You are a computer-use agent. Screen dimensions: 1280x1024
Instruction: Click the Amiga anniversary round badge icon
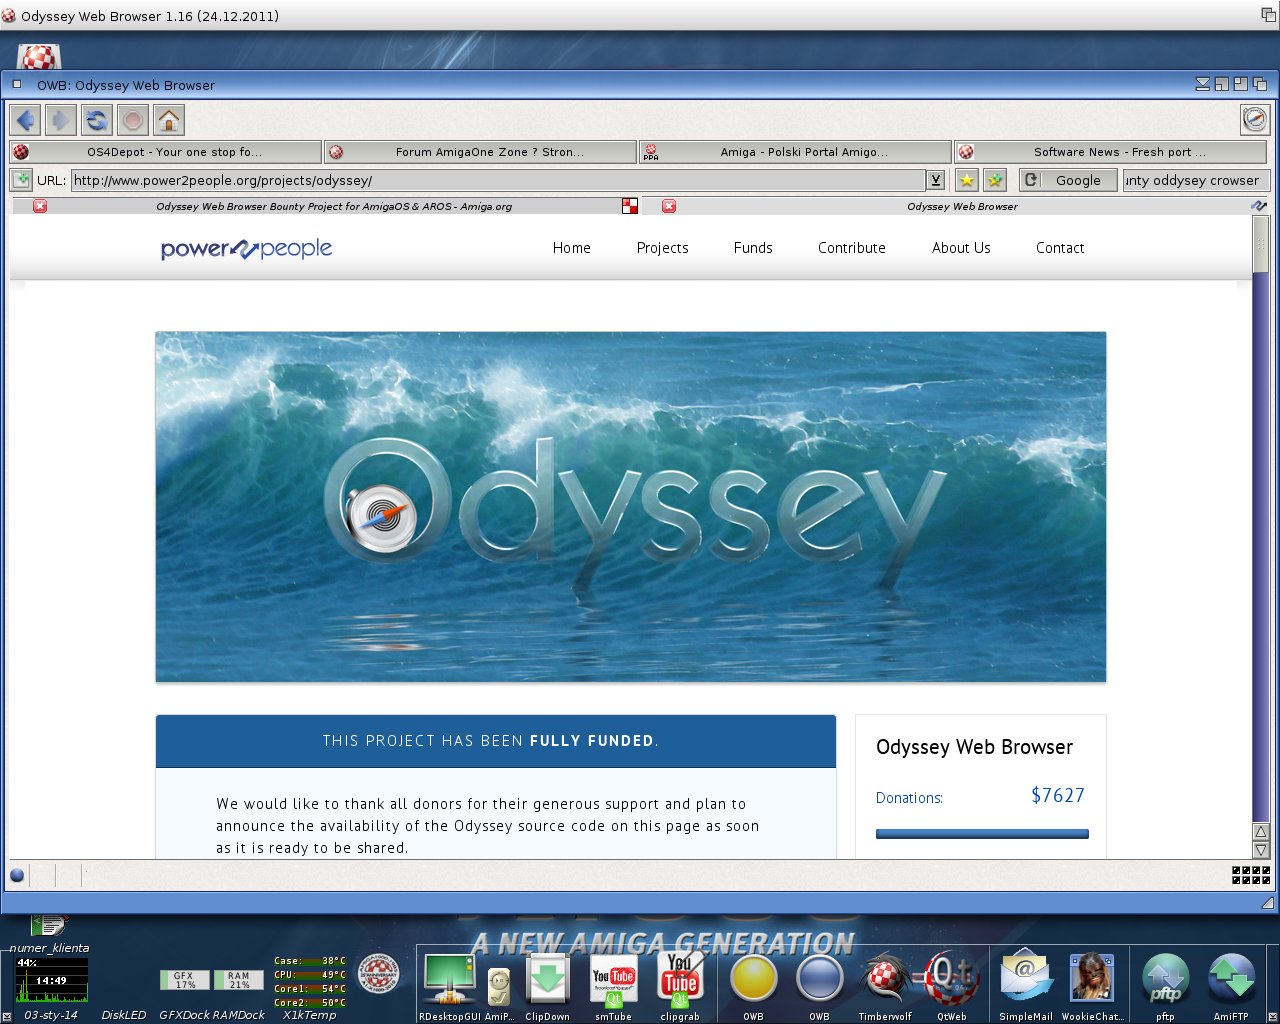click(x=378, y=974)
